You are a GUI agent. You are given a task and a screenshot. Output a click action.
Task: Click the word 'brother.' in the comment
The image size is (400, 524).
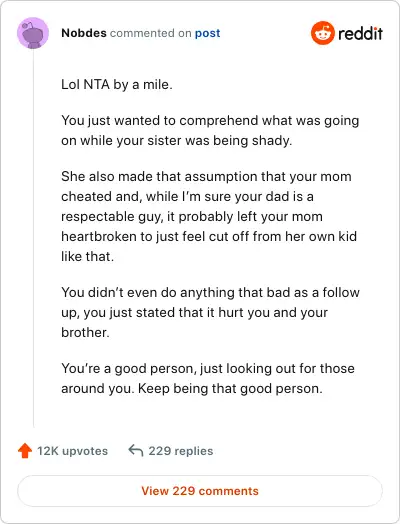click(x=85, y=333)
